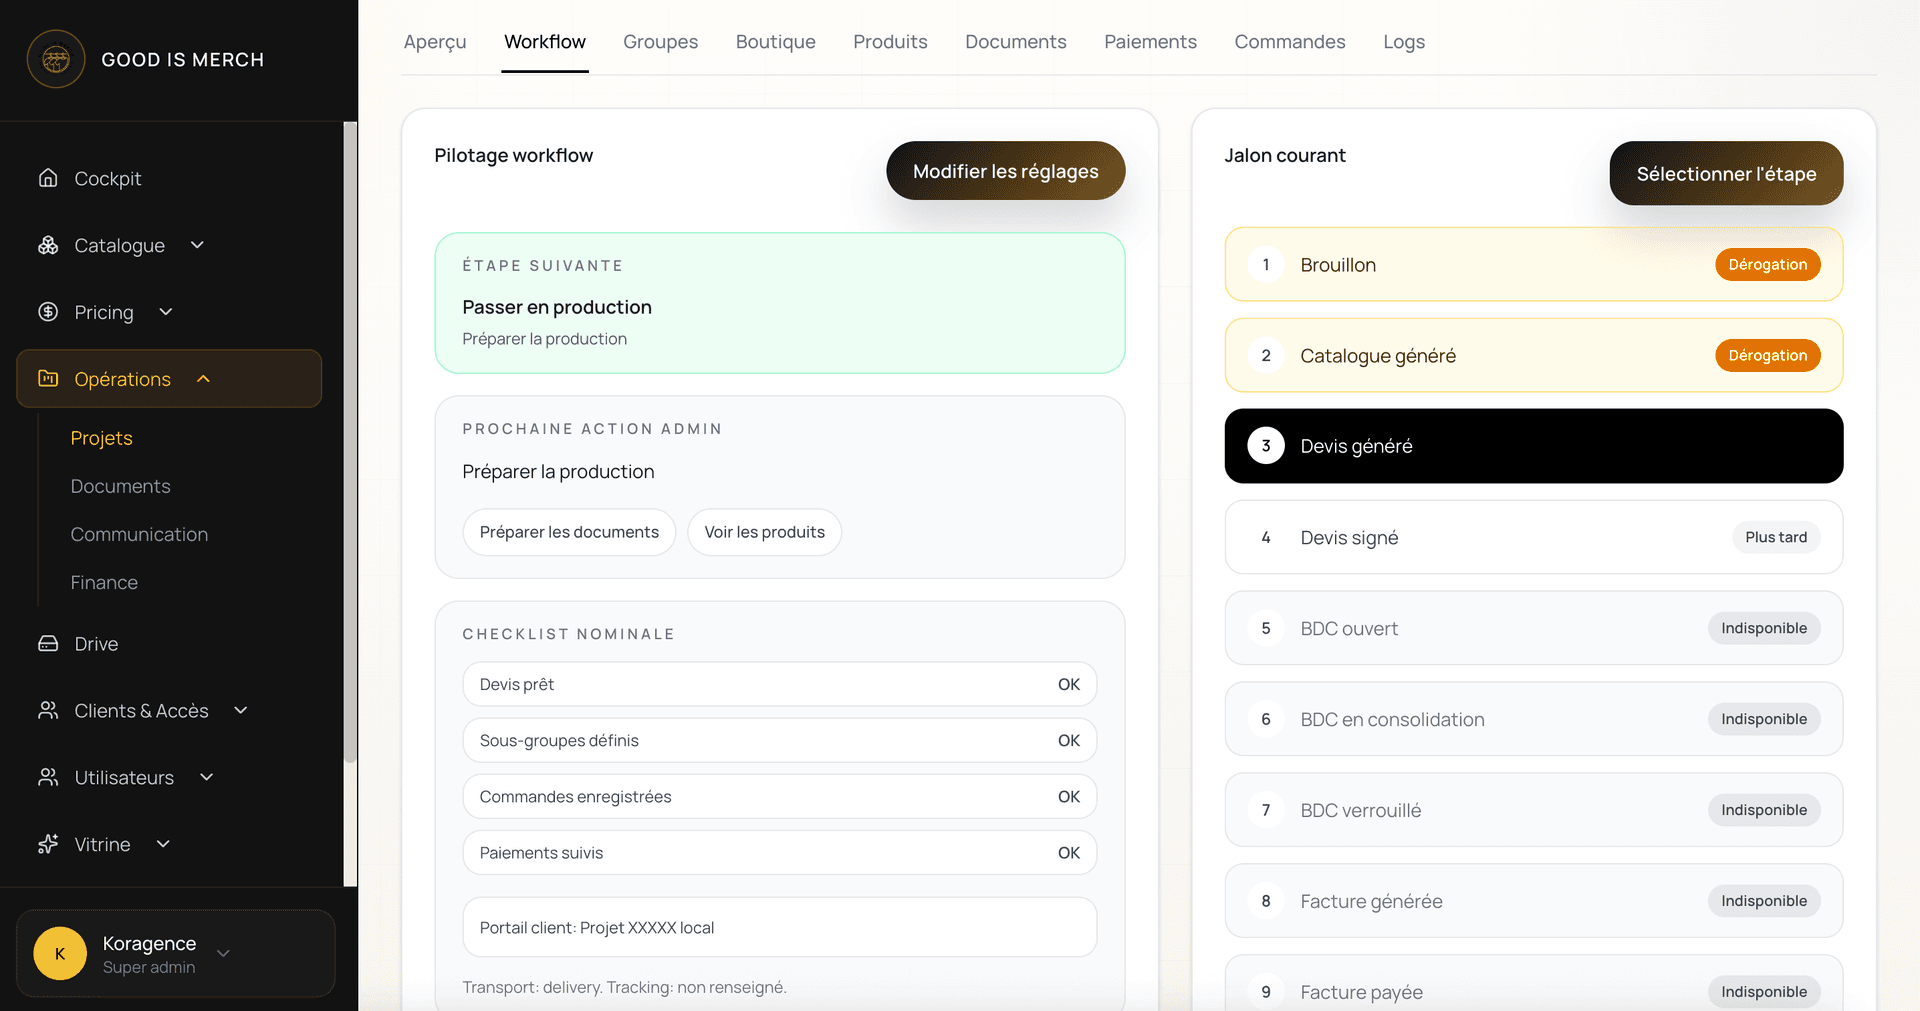
Task: Click the sidebar vertical scrollbar
Action: pyautogui.click(x=350, y=442)
